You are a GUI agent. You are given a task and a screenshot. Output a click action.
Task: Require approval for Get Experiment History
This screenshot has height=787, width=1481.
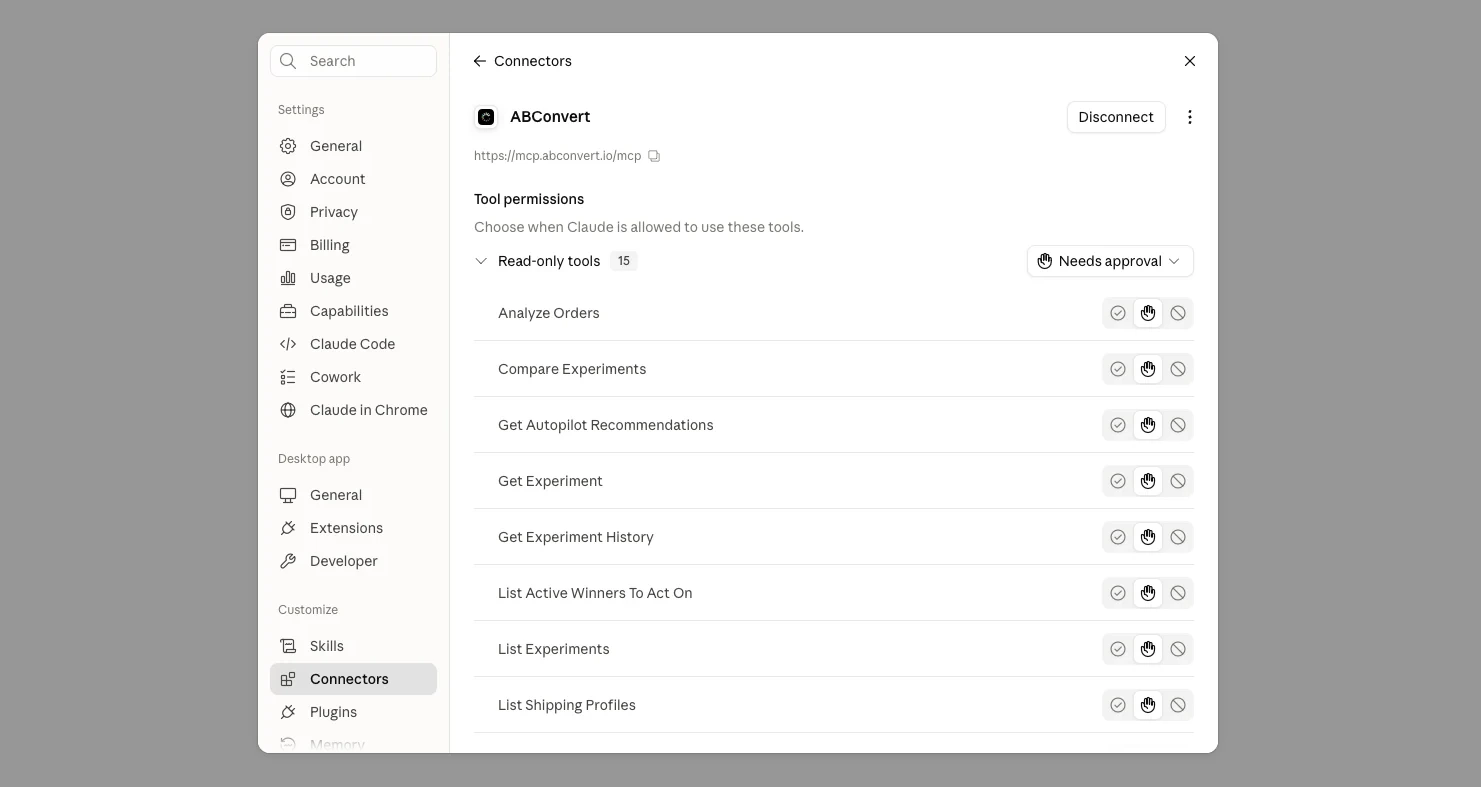(1148, 537)
